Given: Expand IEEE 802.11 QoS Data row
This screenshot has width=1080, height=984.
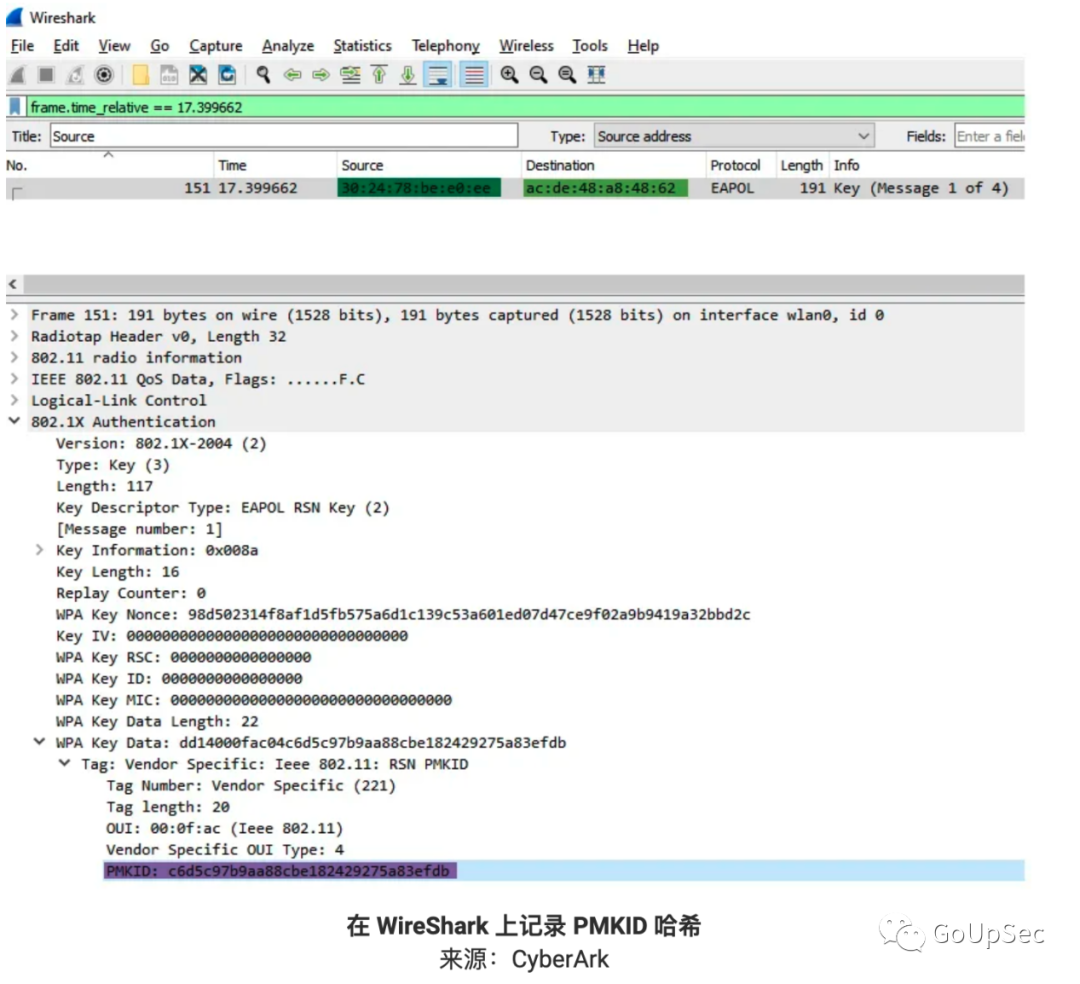Looking at the screenshot, I should [14, 379].
